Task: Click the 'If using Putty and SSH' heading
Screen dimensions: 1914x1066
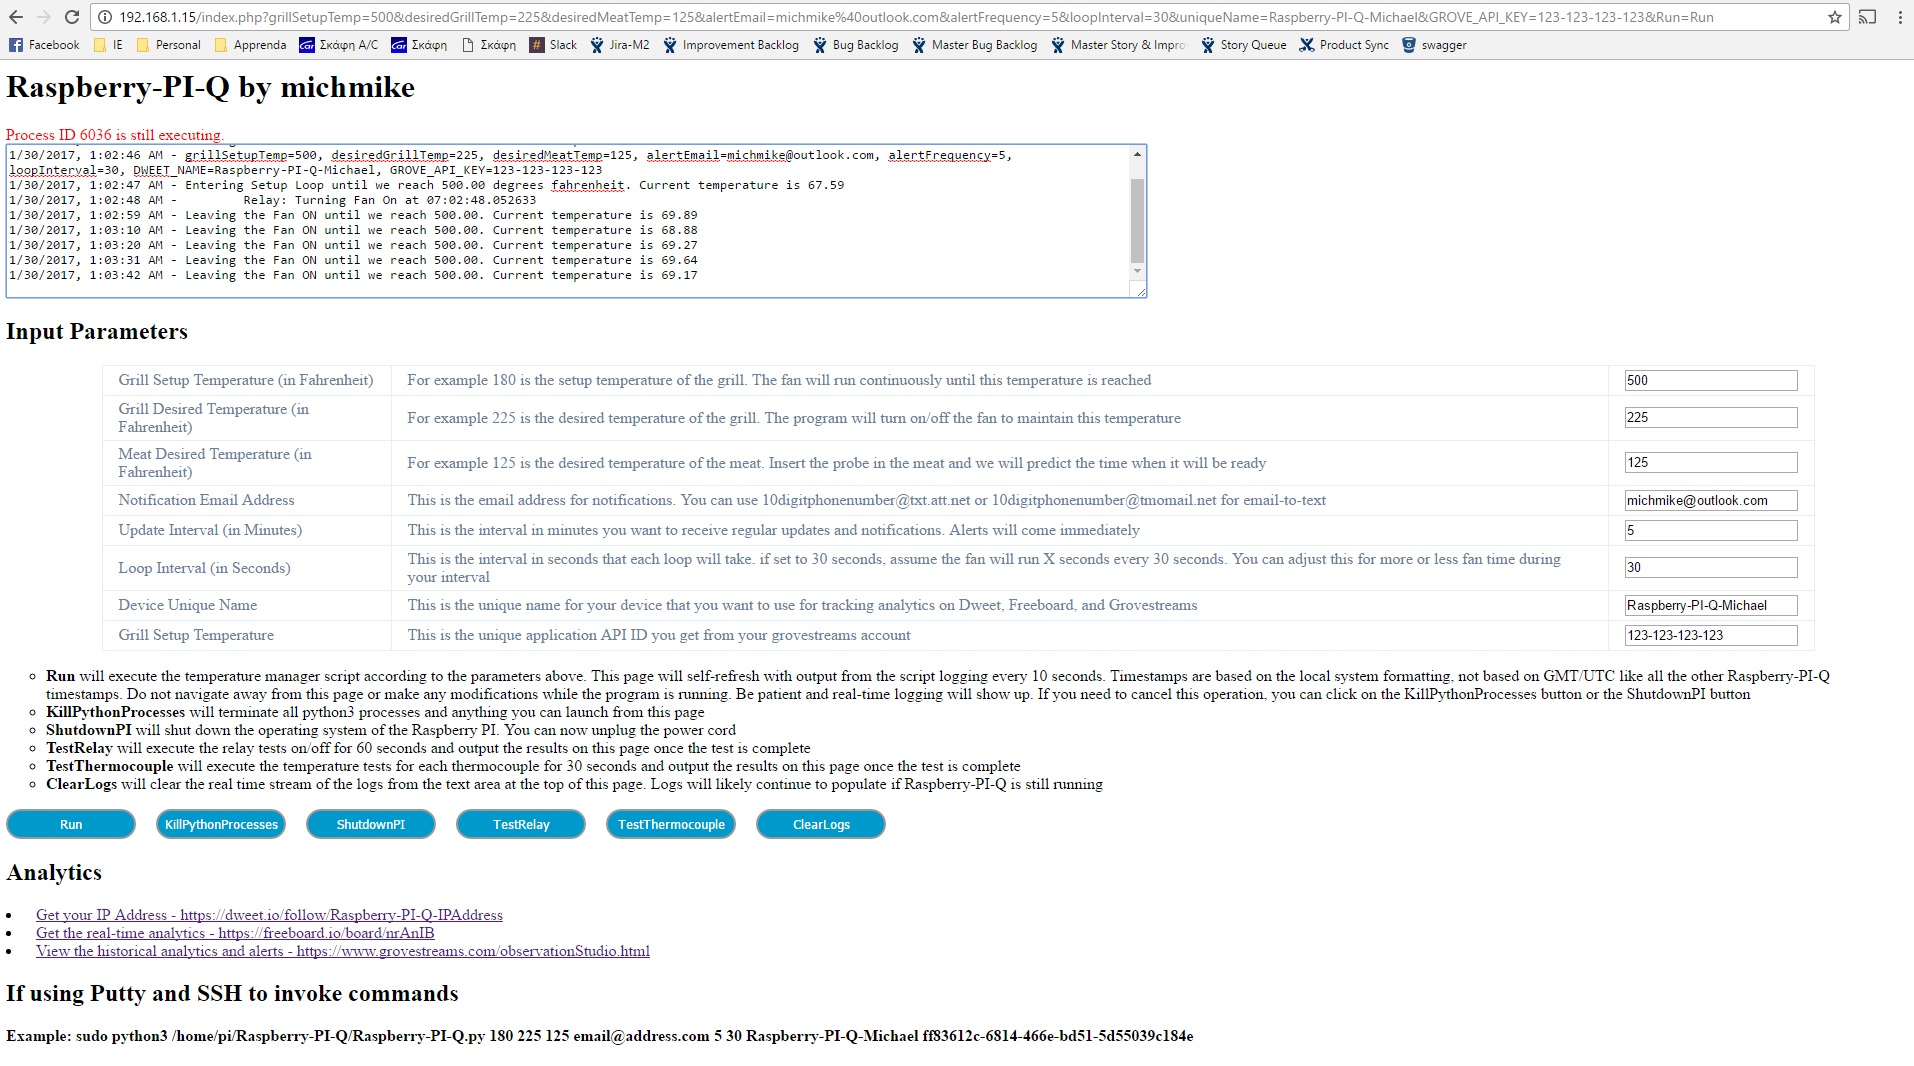Action: pos(232,994)
